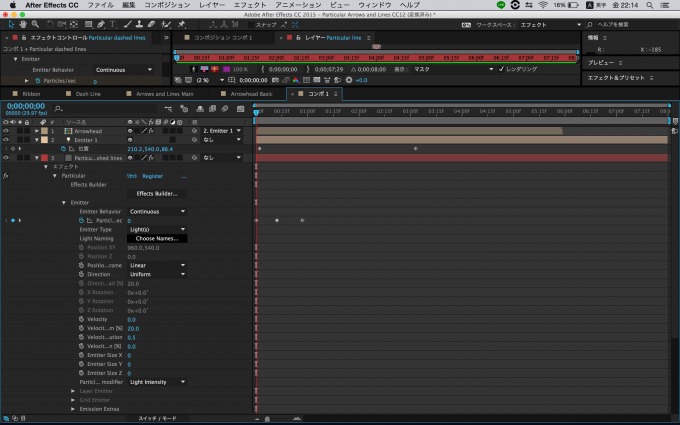Click the timeline zoom slider at bottom
The image size is (680, 425).
point(268,419)
